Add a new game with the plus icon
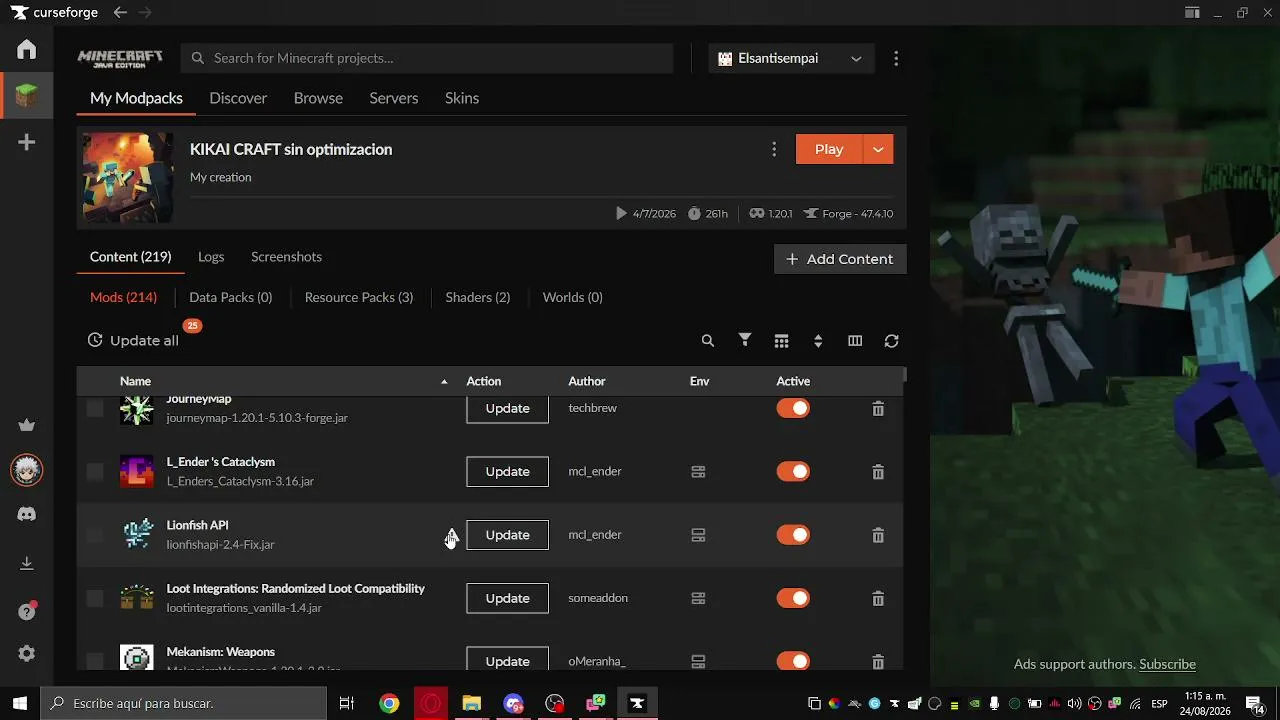Screen dimensions: 1280x720 coord(27,143)
